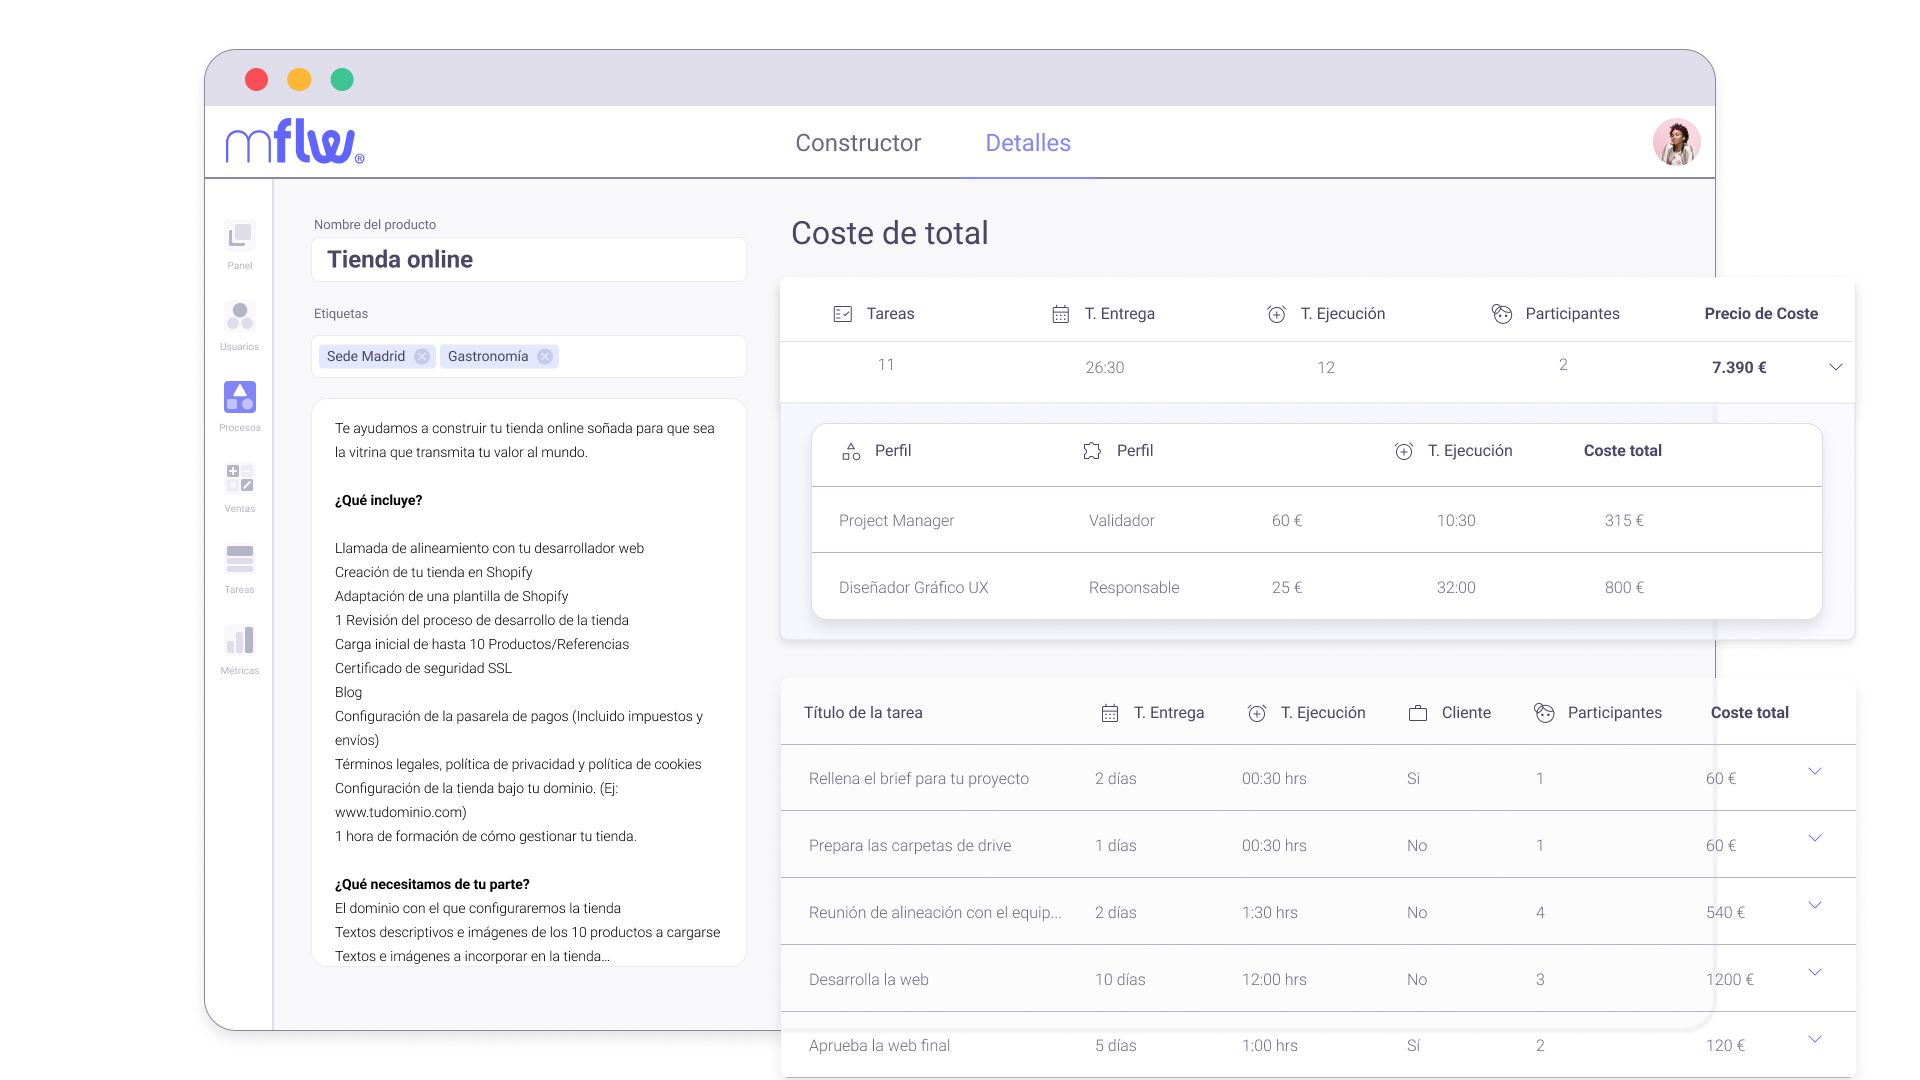This screenshot has height=1080, width=1920.
Task: Click the Validador role cell
Action: [1121, 521]
